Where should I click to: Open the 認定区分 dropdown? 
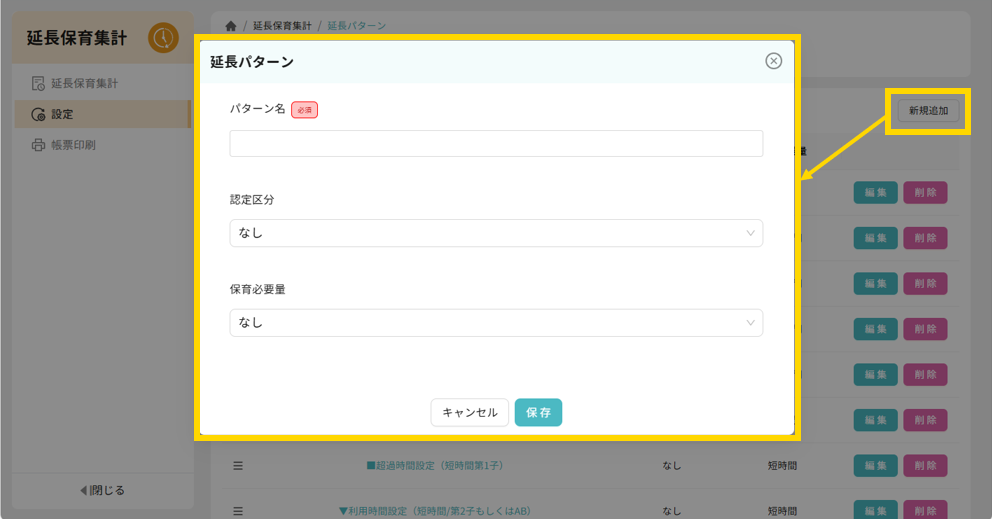(495, 233)
